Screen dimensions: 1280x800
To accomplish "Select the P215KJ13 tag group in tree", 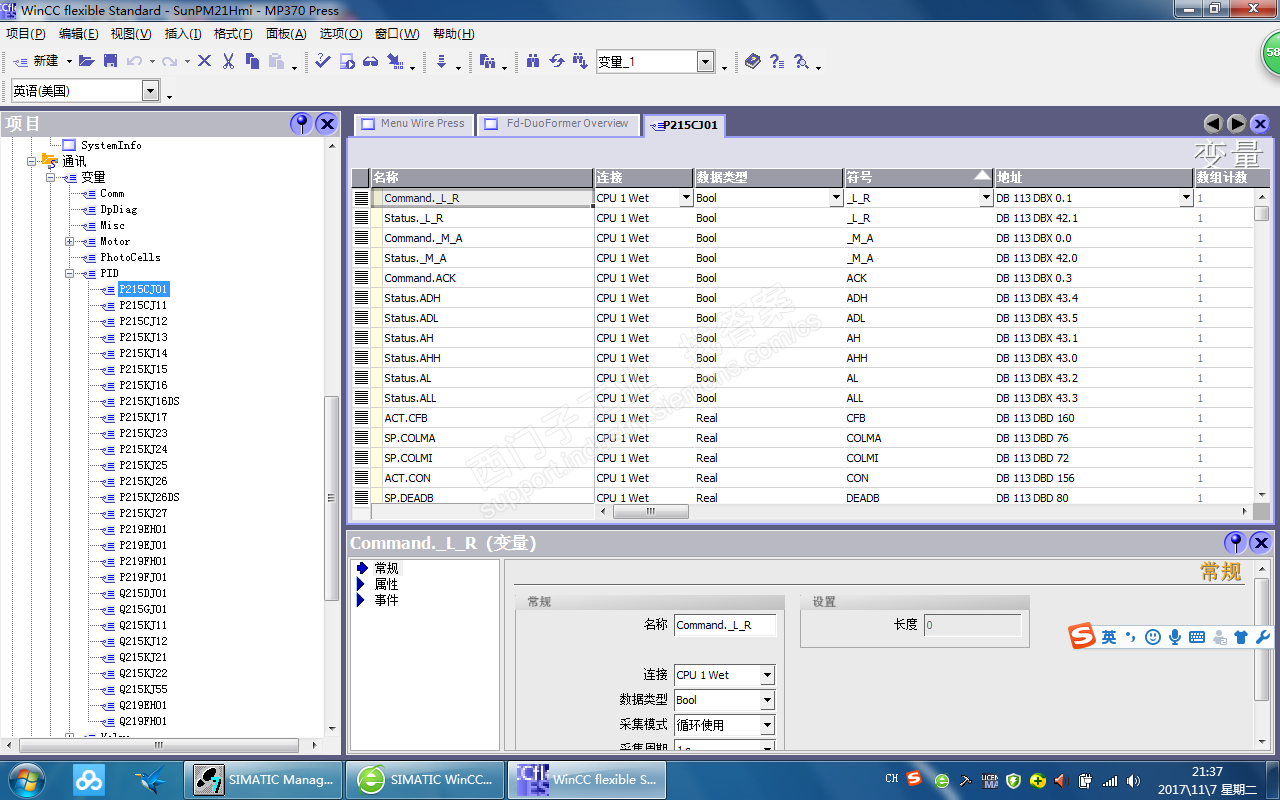I will point(143,337).
